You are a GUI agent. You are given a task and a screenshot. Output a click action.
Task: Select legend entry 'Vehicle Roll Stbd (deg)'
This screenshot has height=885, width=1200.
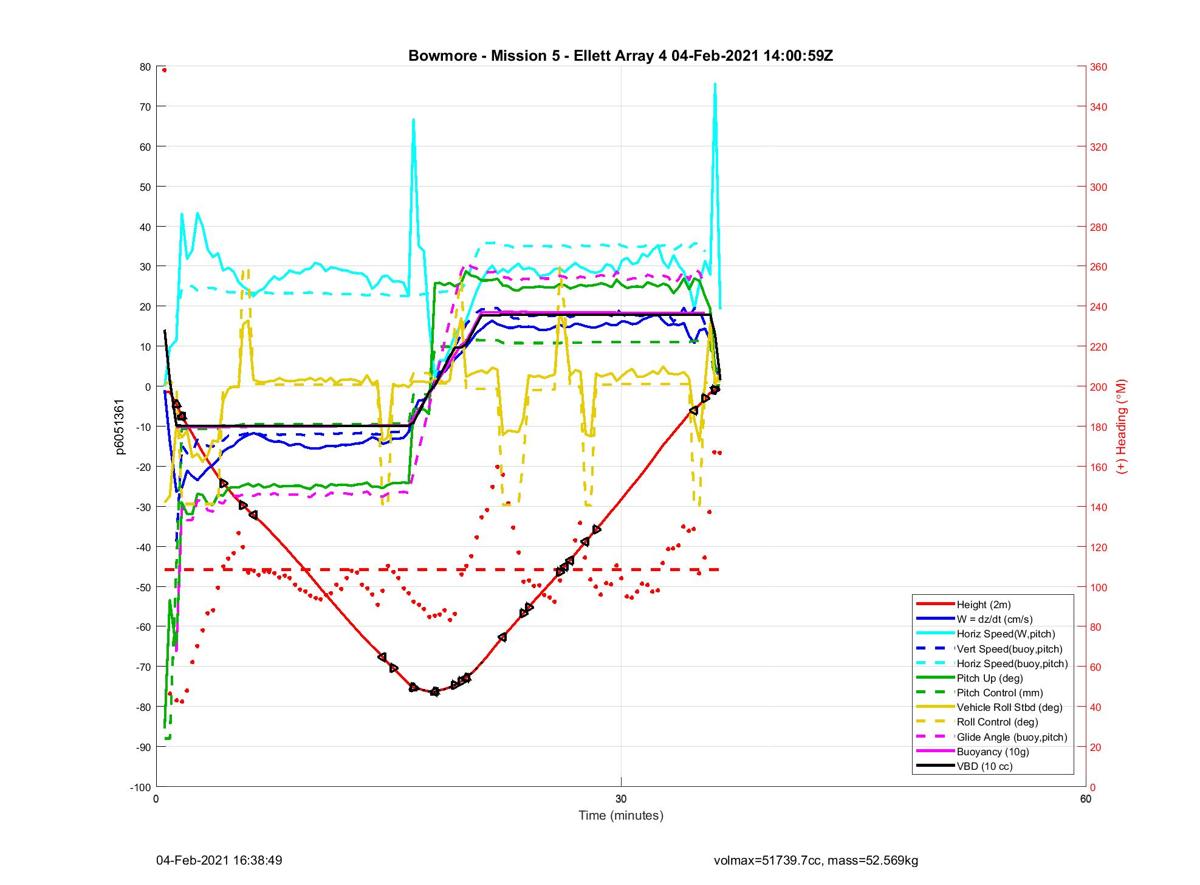click(x=1009, y=707)
